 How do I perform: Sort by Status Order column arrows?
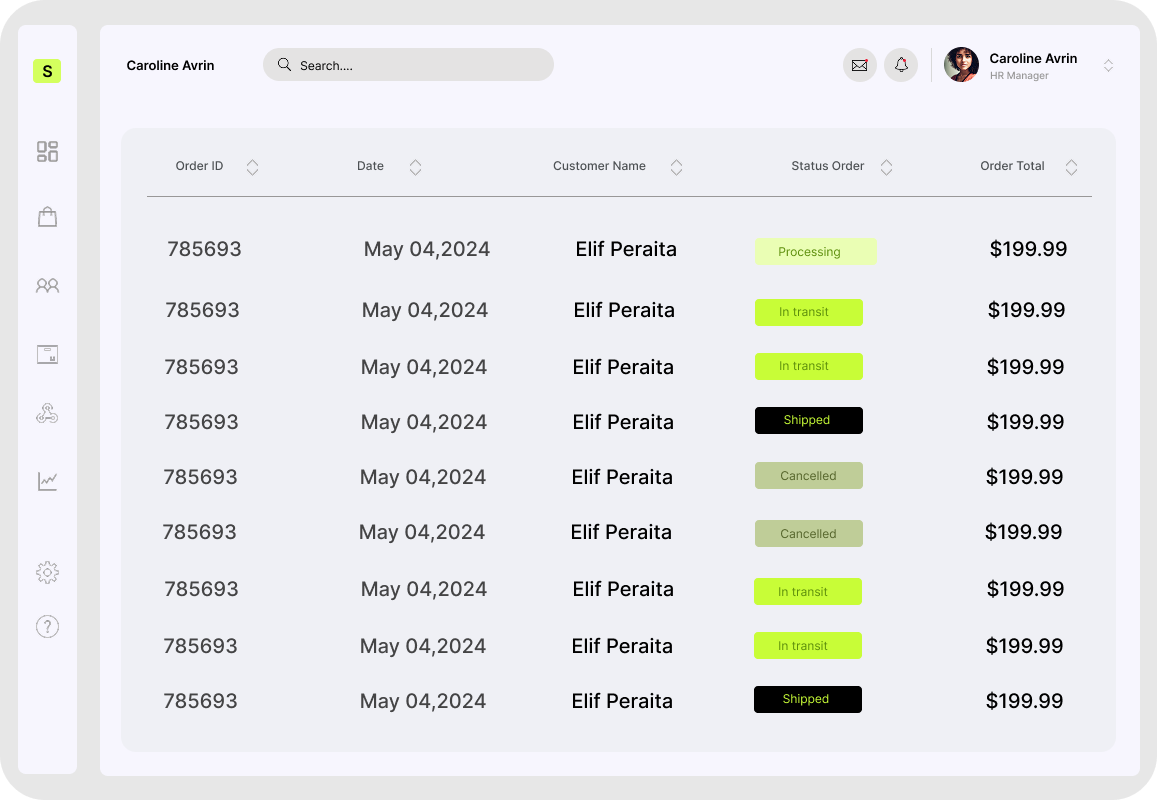[886, 167]
